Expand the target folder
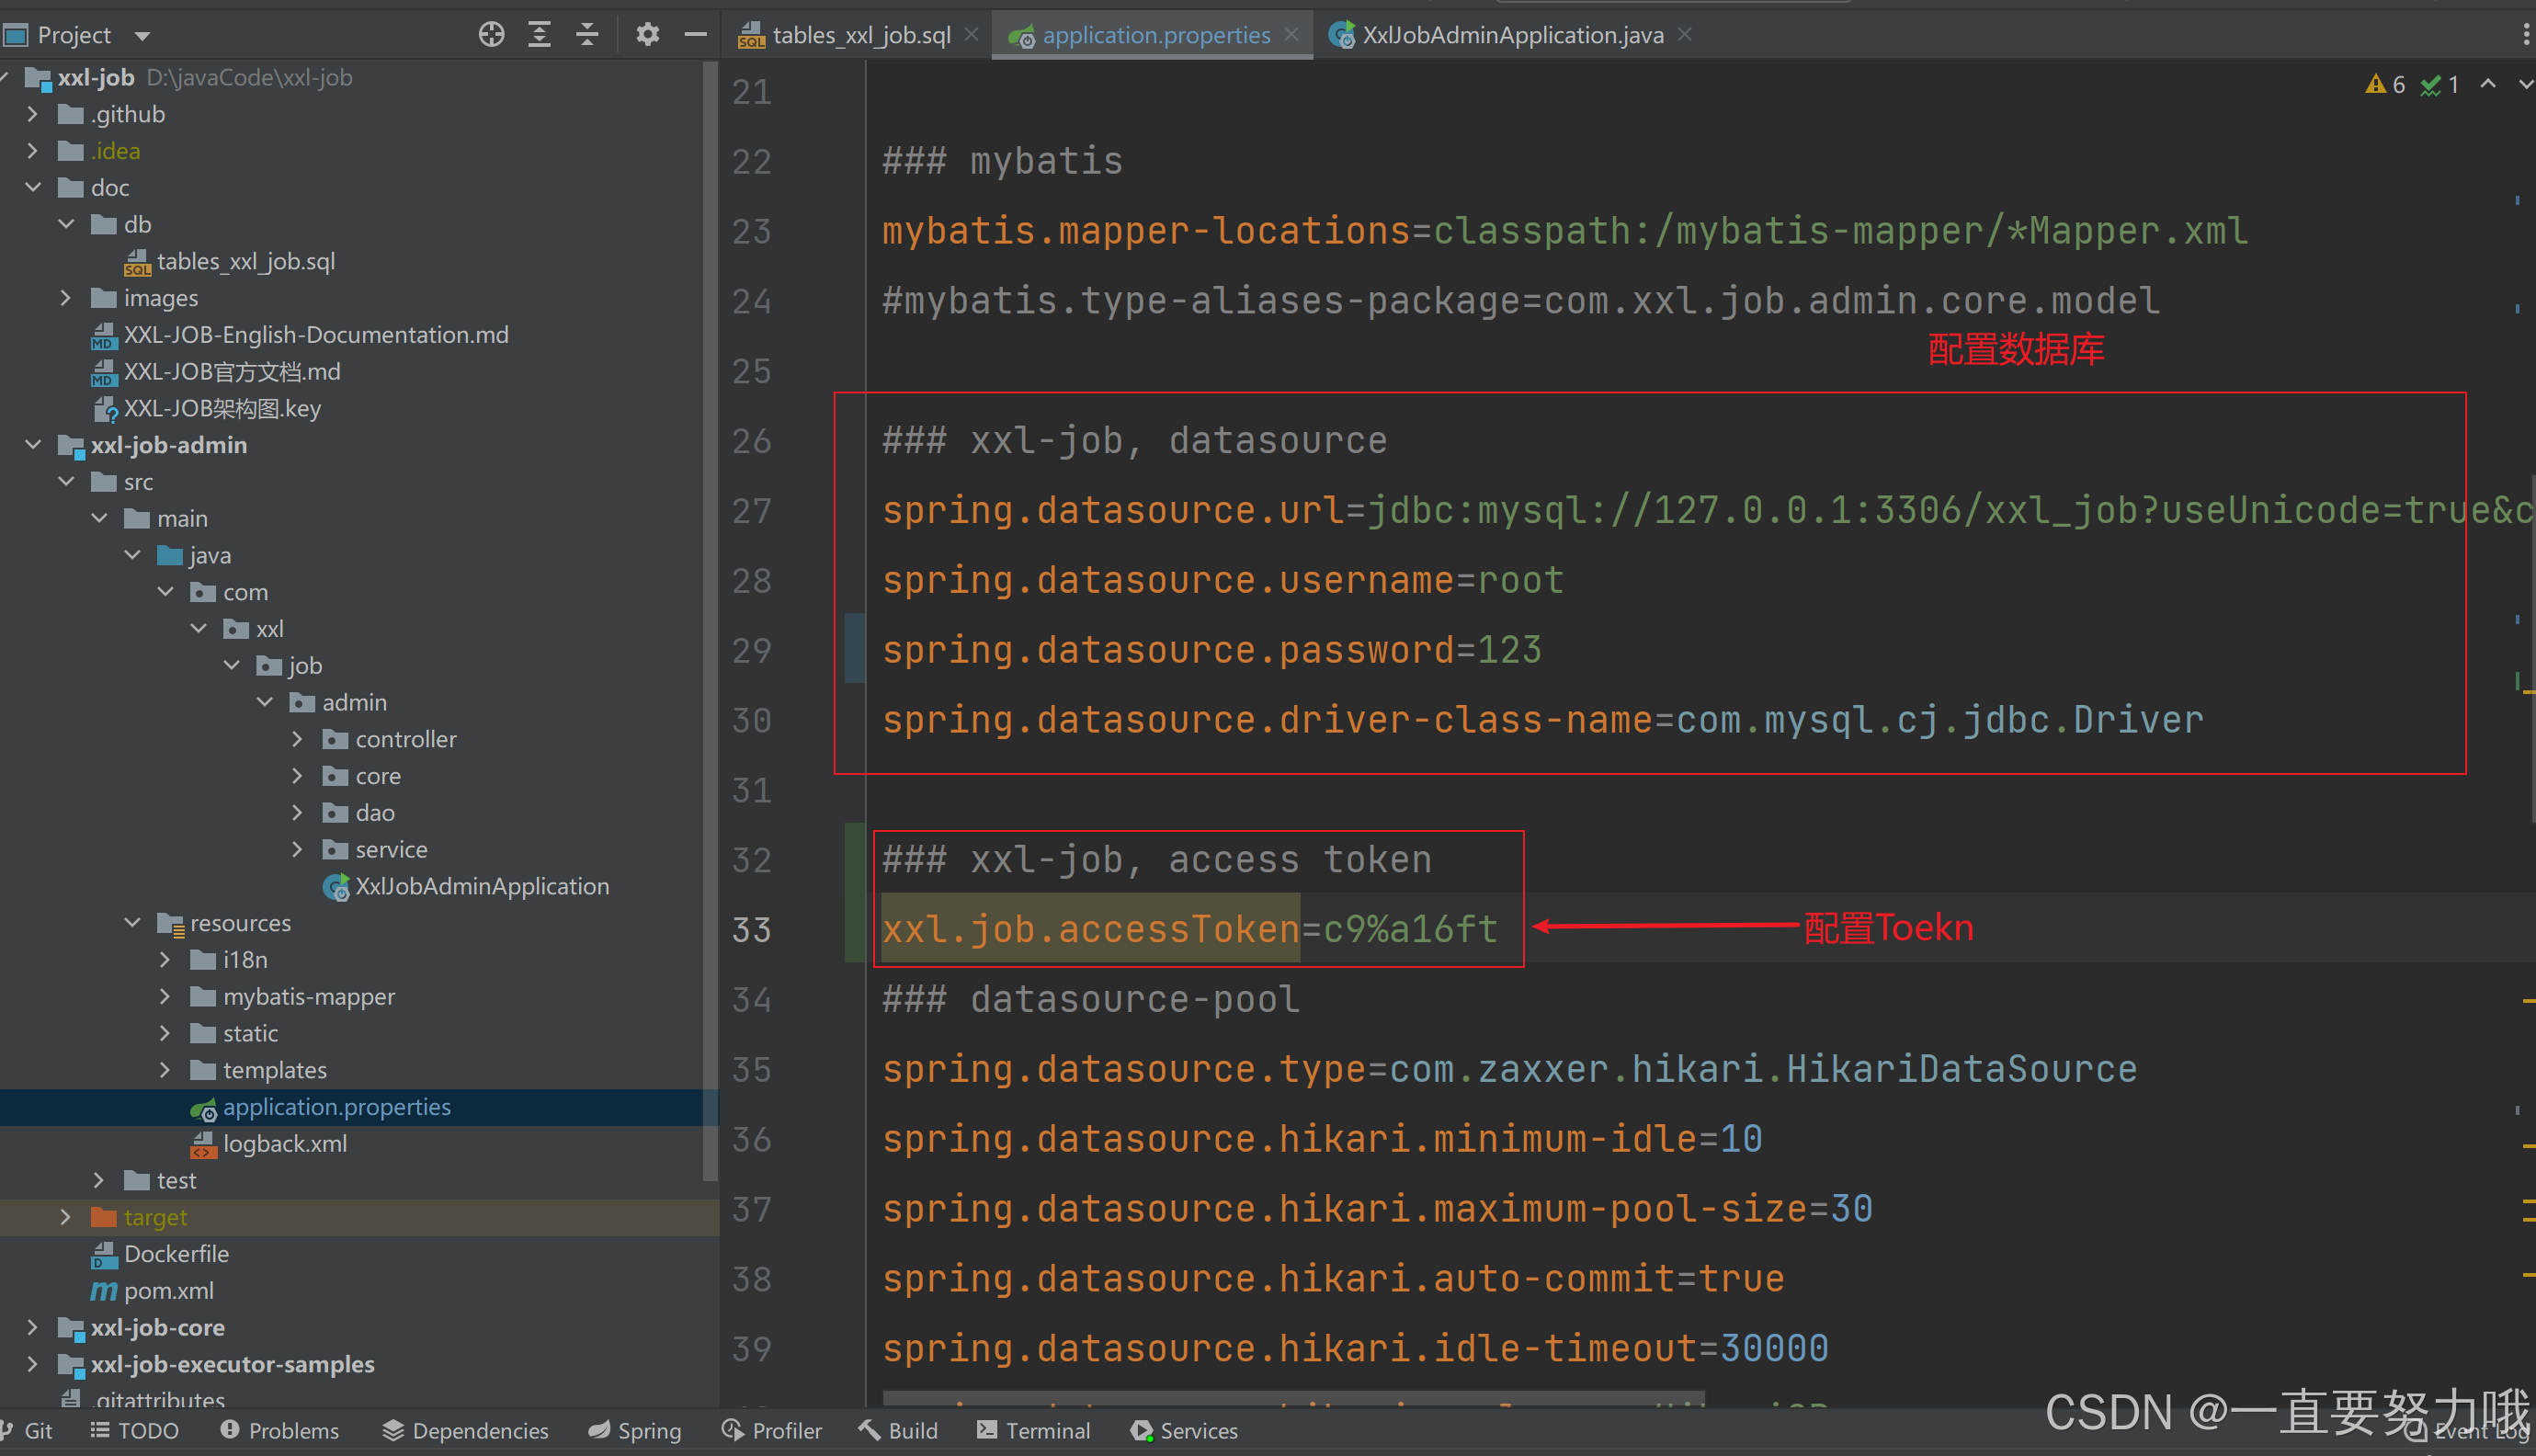2536x1456 pixels. (66, 1217)
